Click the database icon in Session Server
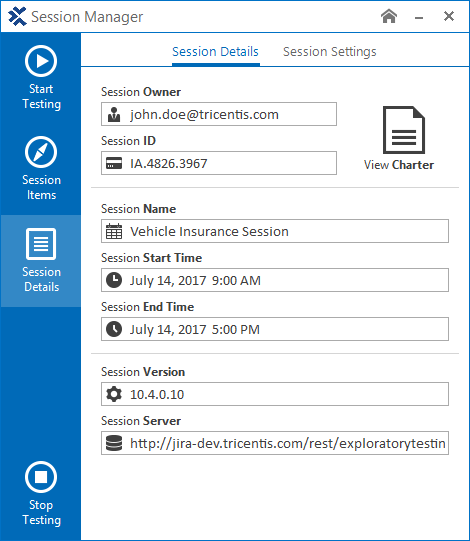This screenshot has width=470, height=541. [114, 443]
